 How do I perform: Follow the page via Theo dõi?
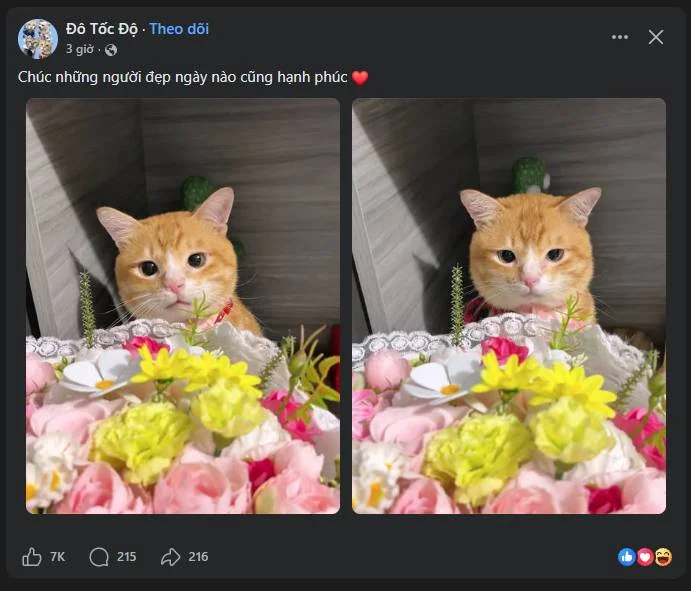click(x=179, y=29)
